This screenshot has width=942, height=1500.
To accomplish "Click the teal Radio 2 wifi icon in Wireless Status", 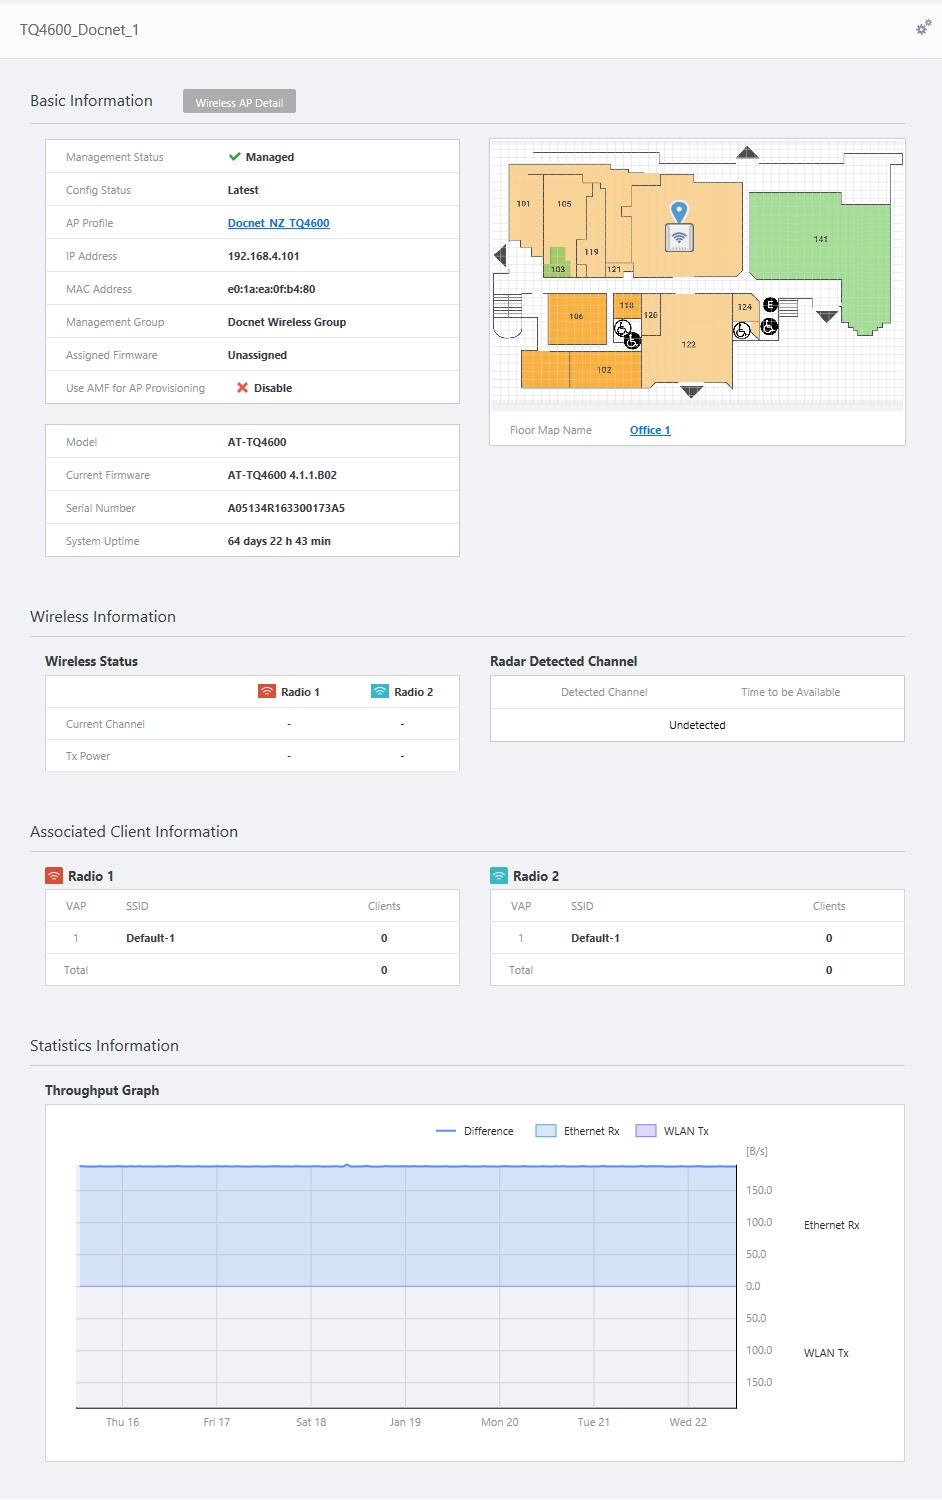I will pyautogui.click(x=380, y=692).
